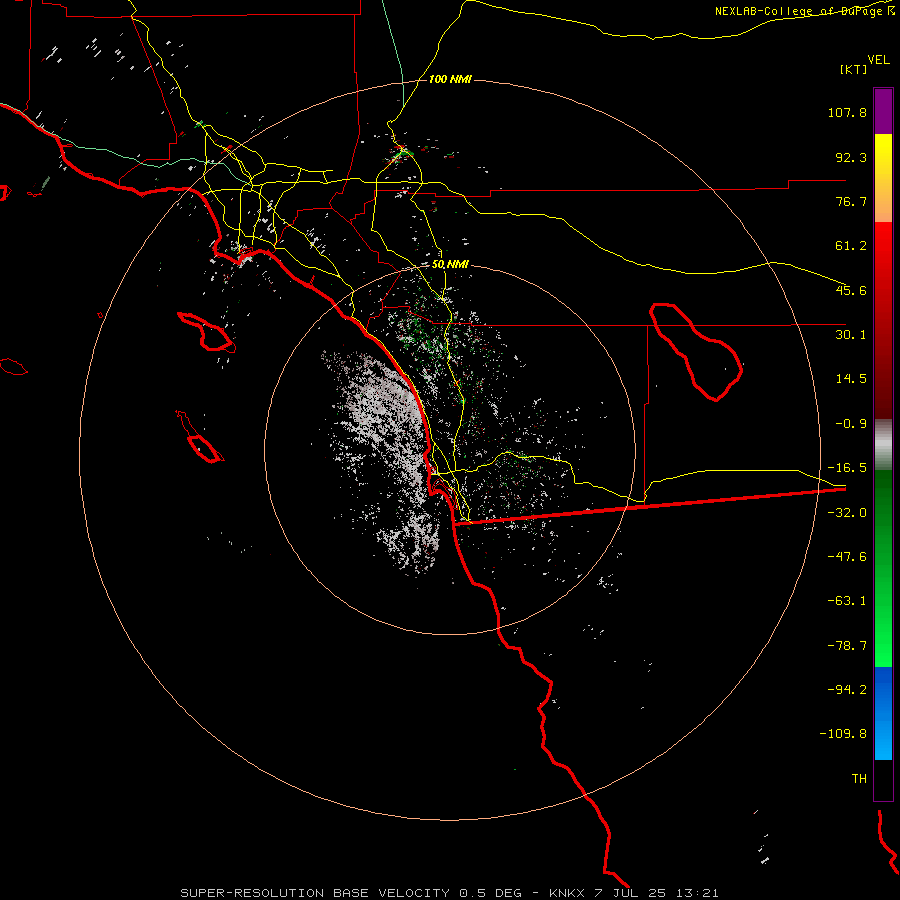Click the [KT] units label
This screenshot has width=900, height=900.
click(854, 69)
